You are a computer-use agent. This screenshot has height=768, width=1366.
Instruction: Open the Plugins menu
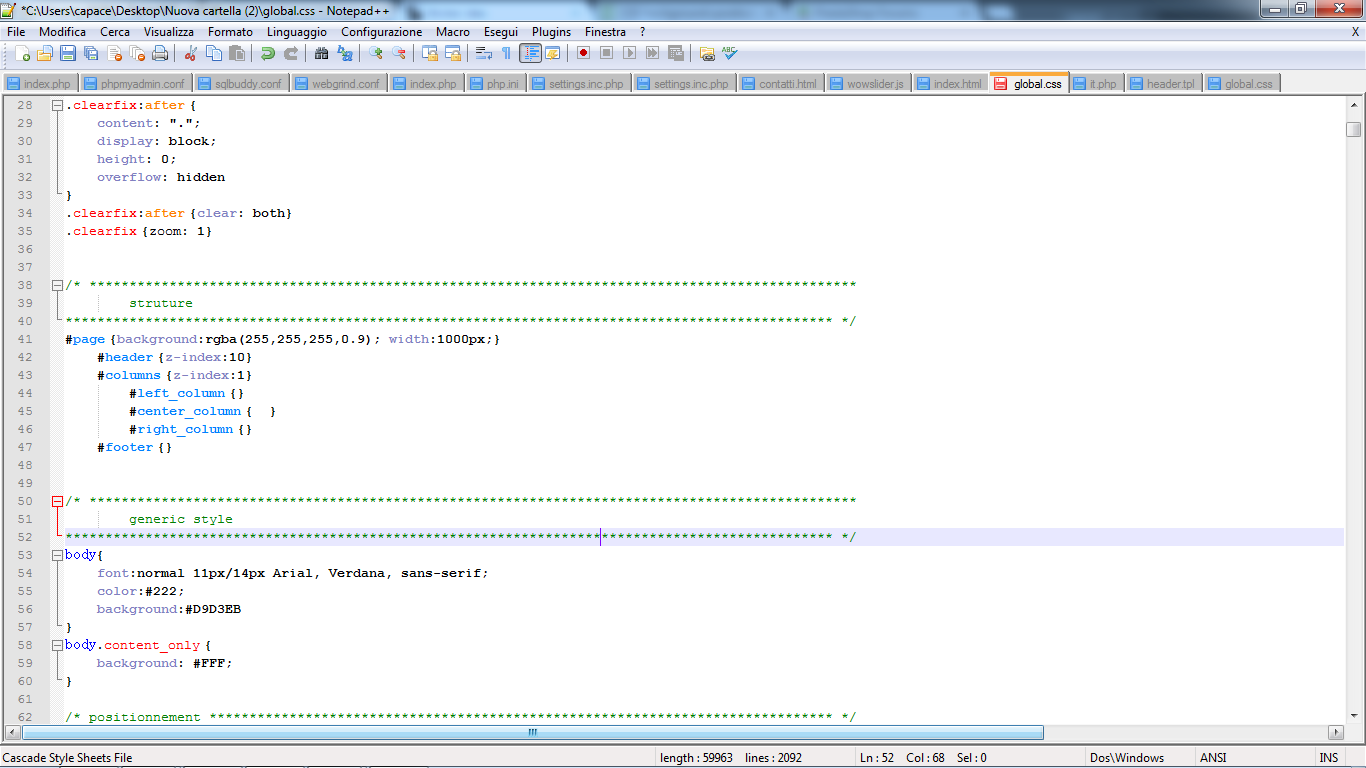pyautogui.click(x=552, y=32)
